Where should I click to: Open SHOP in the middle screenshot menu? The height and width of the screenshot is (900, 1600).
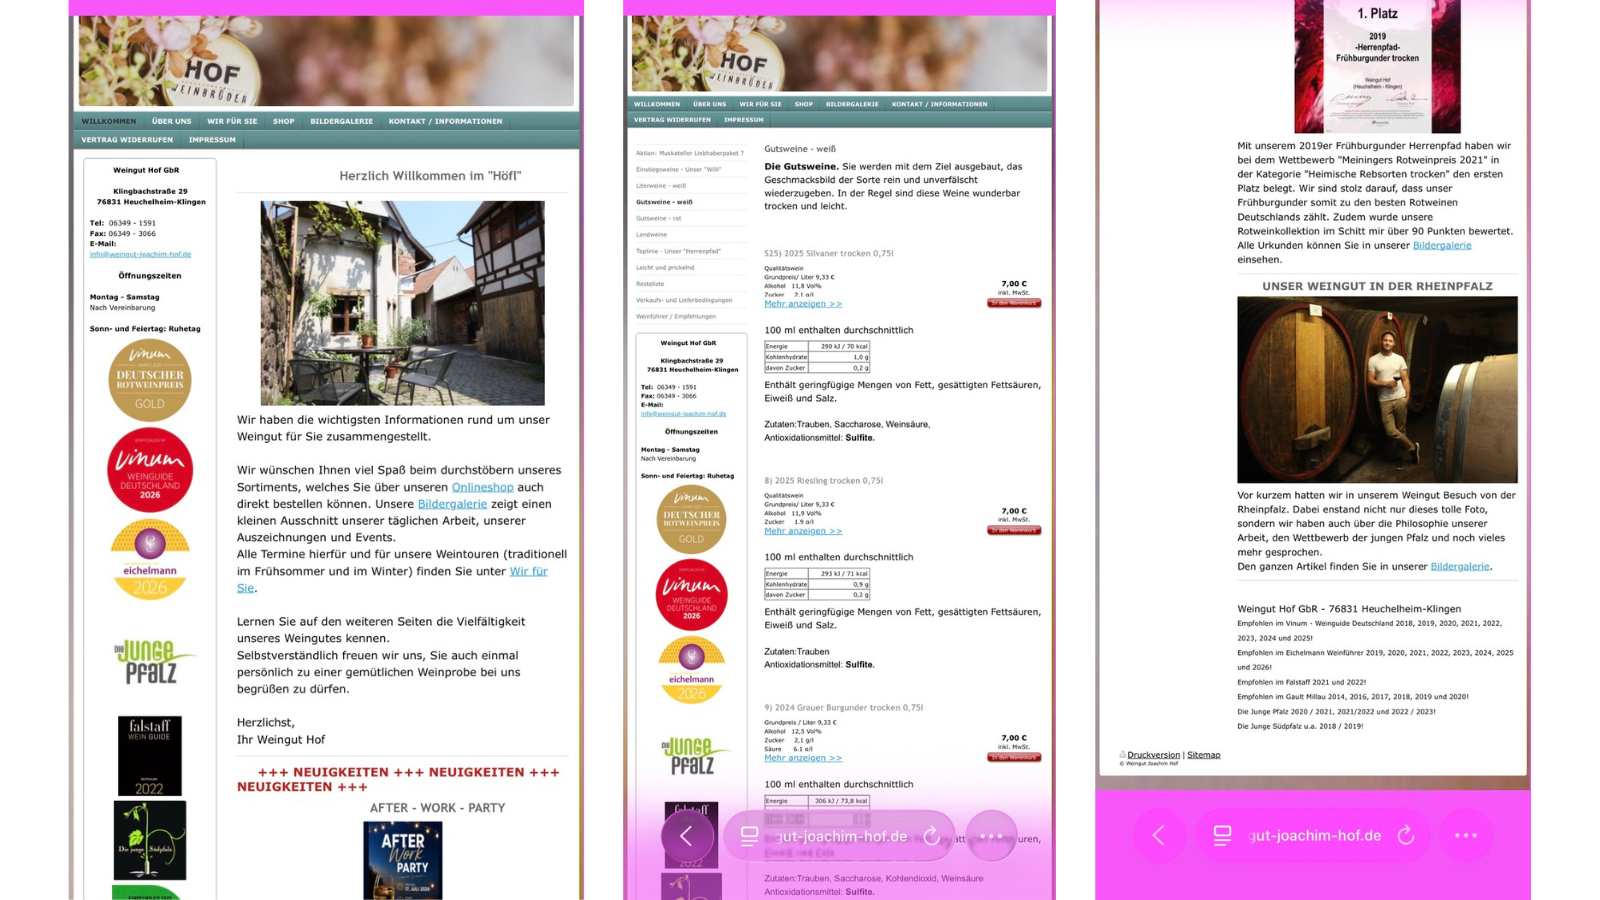pyautogui.click(x=804, y=104)
